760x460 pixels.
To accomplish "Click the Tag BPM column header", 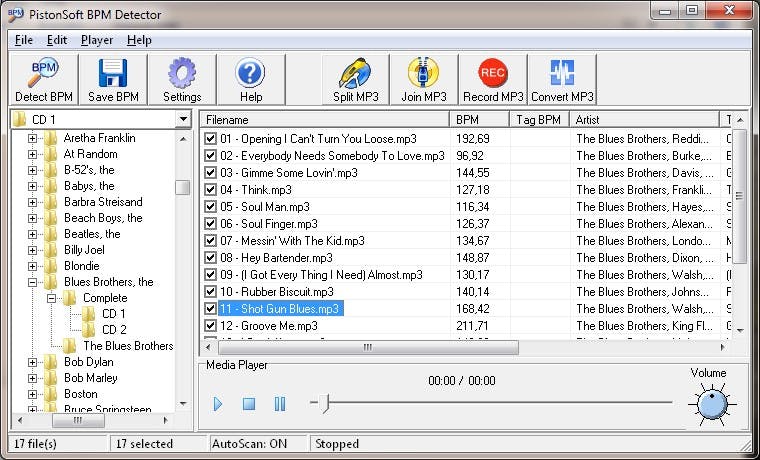I will click(x=539, y=120).
